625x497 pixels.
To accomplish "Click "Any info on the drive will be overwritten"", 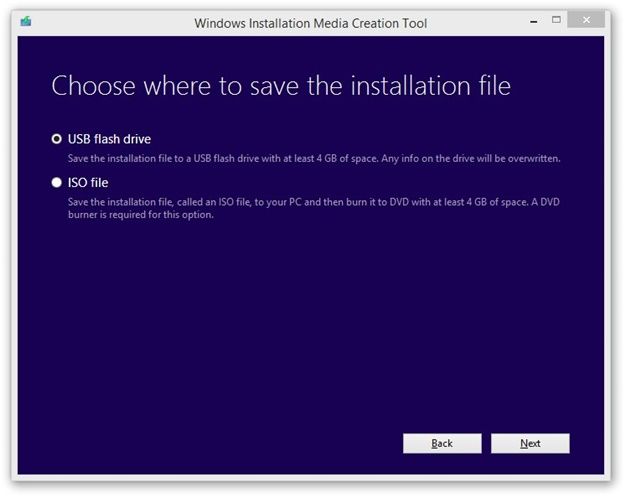I will [x=471, y=159].
